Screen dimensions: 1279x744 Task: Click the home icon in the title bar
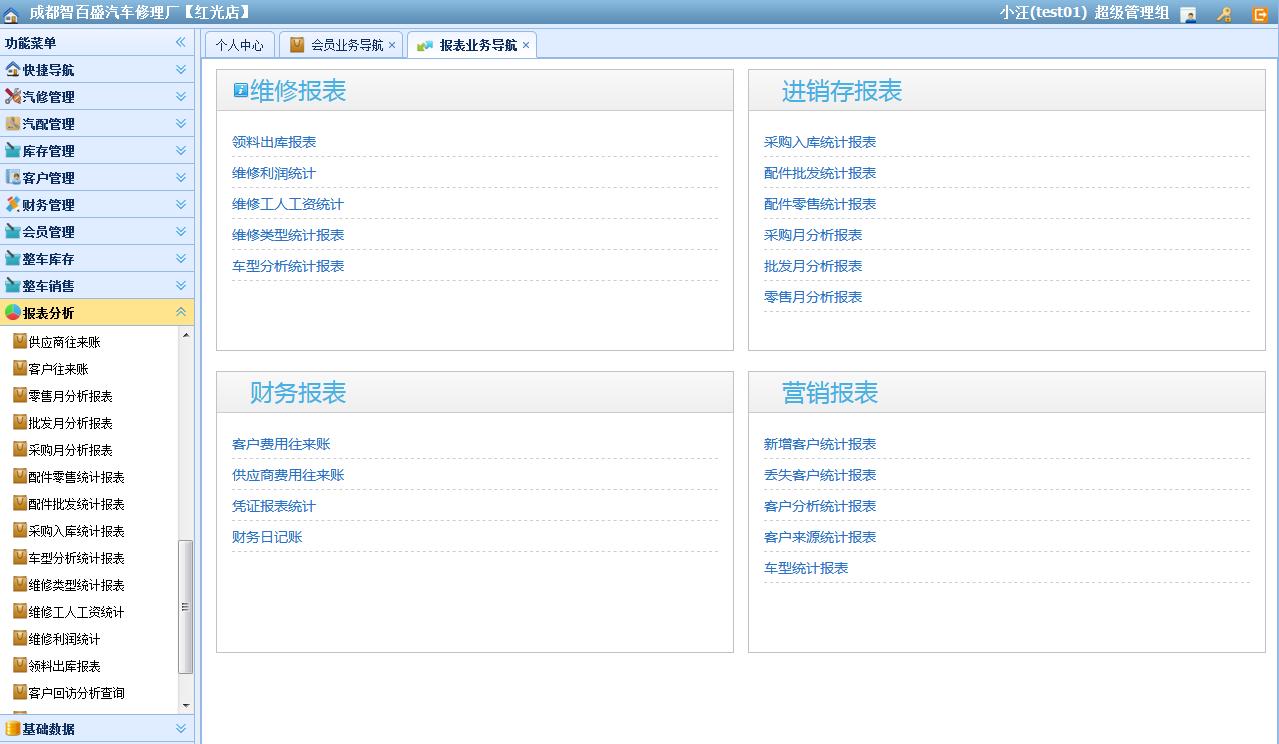coord(12,13)
